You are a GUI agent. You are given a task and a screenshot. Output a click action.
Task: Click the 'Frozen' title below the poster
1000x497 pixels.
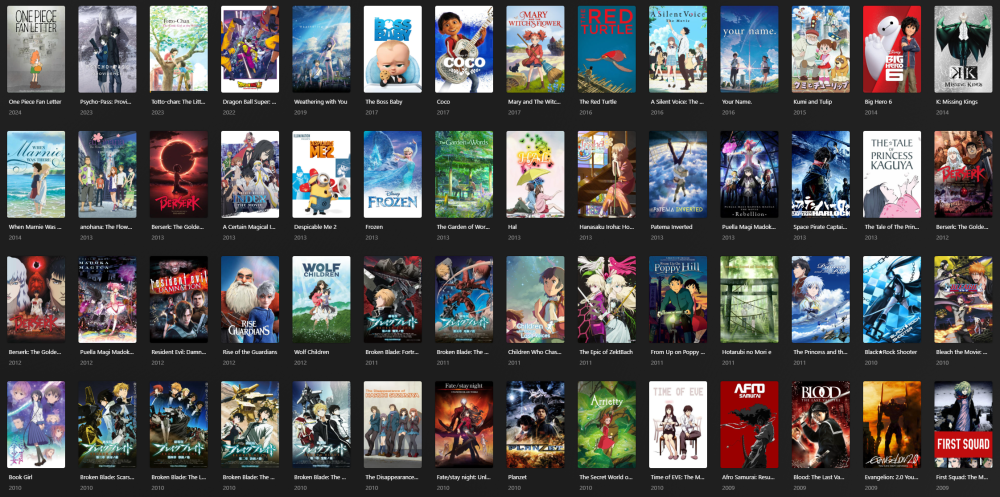374,226
